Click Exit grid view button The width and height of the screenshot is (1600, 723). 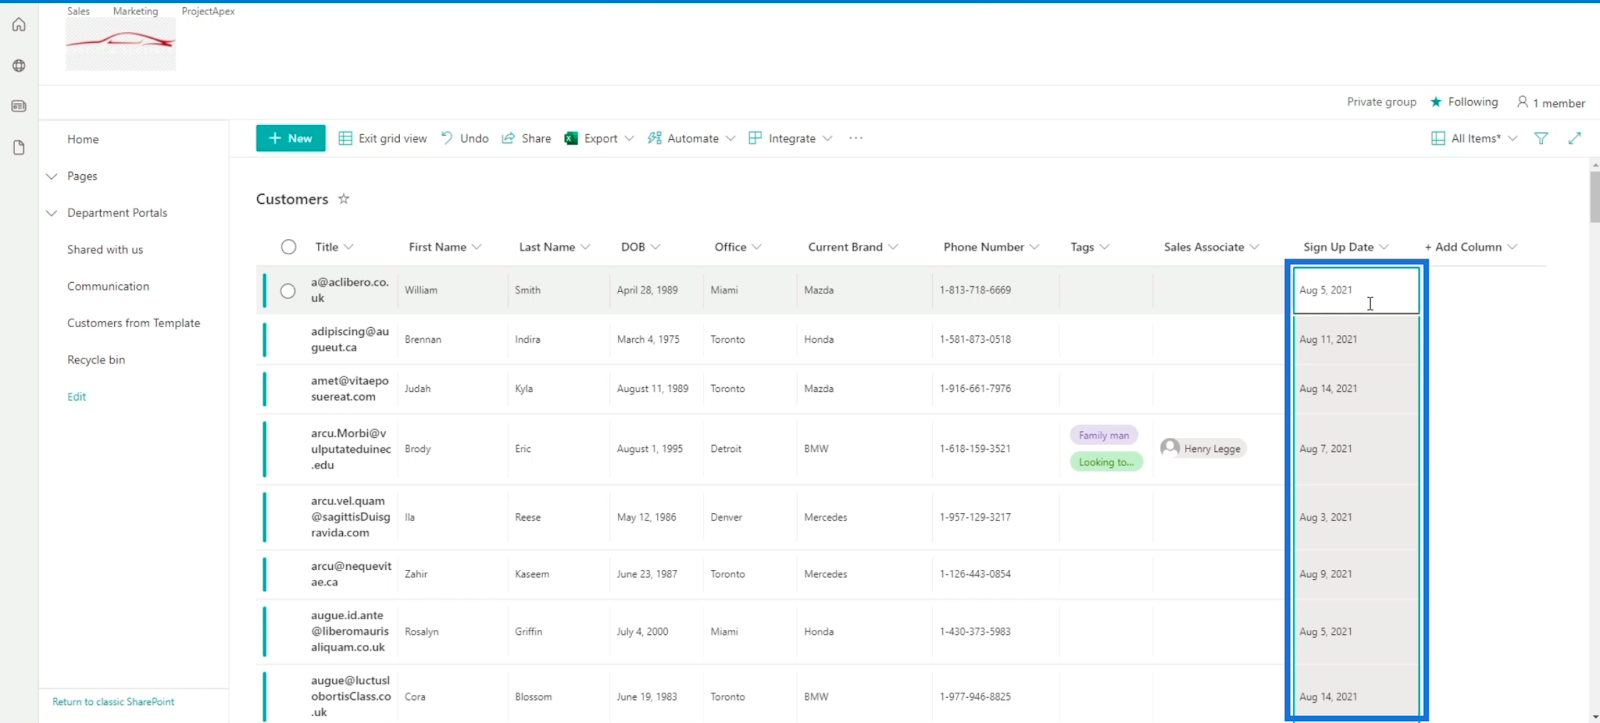383,138
